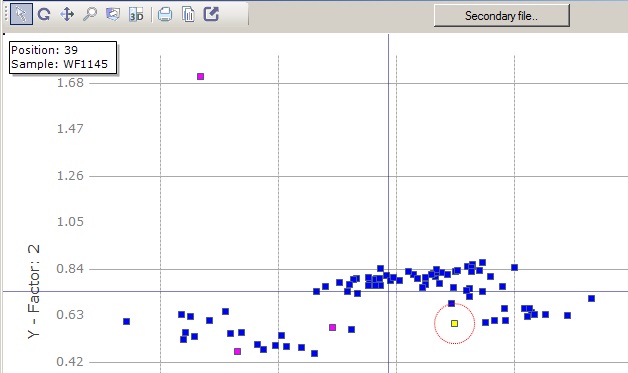Image resolution: width=628 pixels, height=373 pixels.
Task: Select the lowest magenta data point
Action: pyautogui.click(x=238, y=351)
